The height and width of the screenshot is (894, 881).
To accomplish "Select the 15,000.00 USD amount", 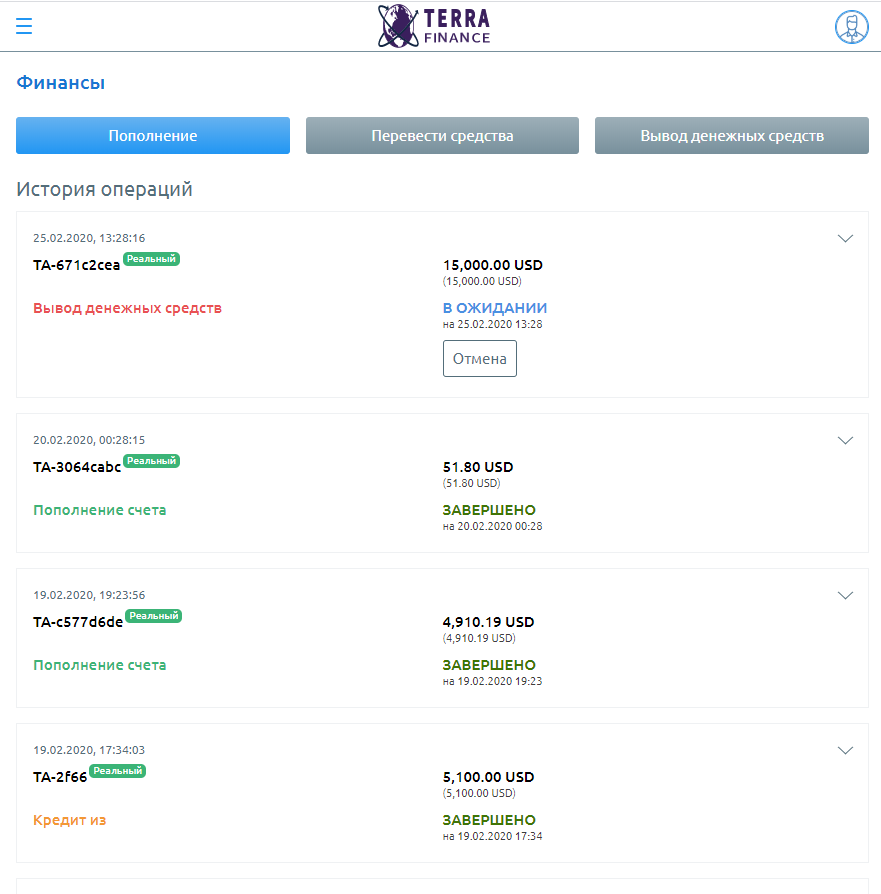I will pyautogui.click(x=493, y=265).
